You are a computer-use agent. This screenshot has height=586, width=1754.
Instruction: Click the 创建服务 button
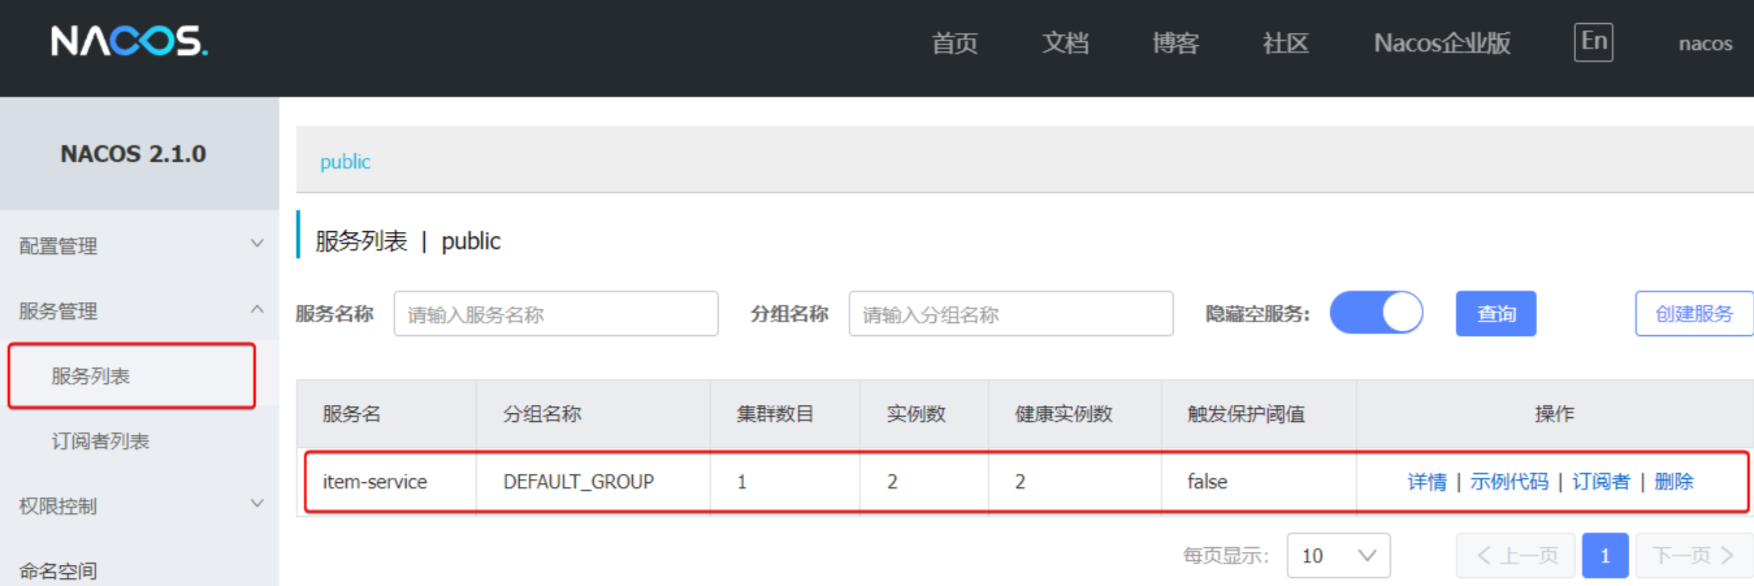[x=1694, y=314]
